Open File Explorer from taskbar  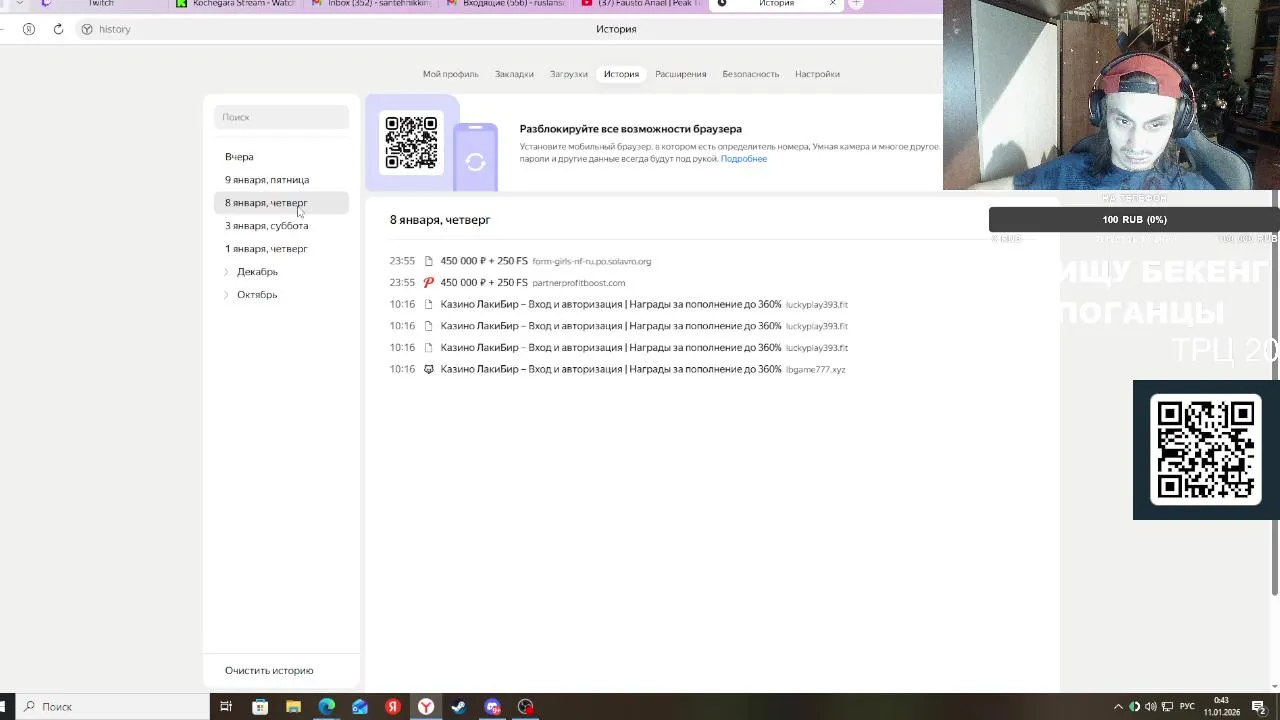(293, 707)
